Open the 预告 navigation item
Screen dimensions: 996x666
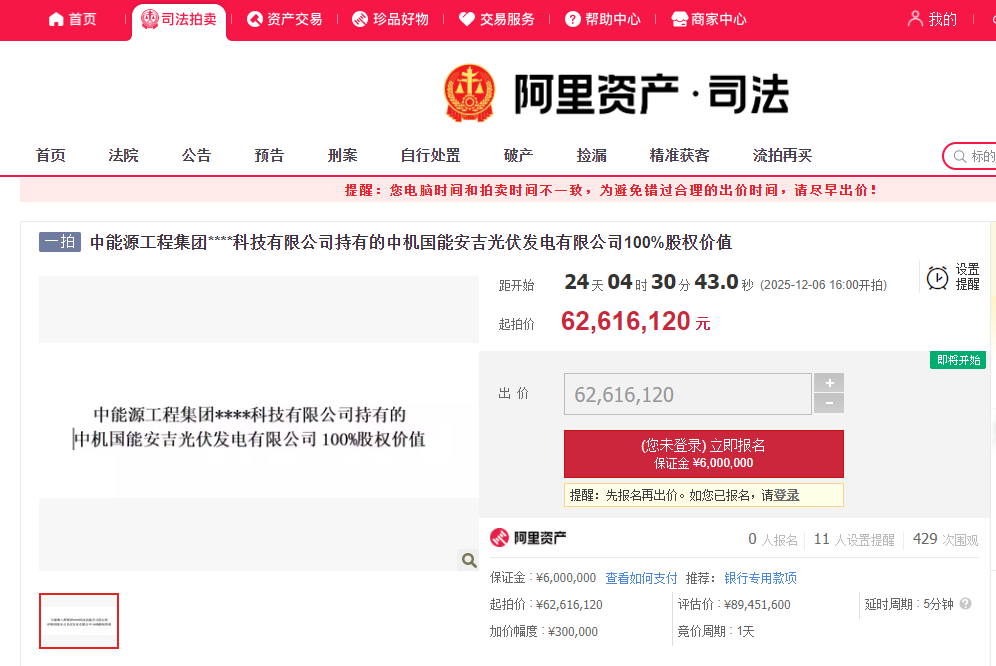pyautogui.click(x=269, y=156)
